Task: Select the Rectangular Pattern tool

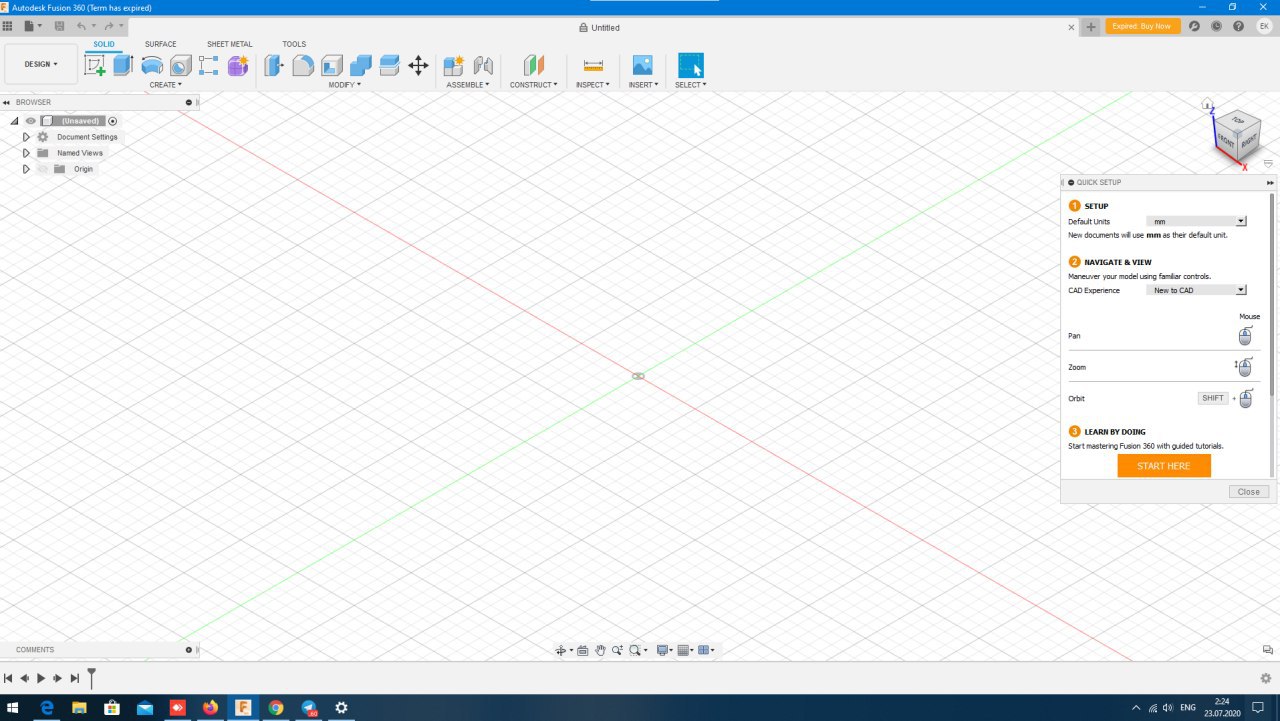Action: coord(209,66)
